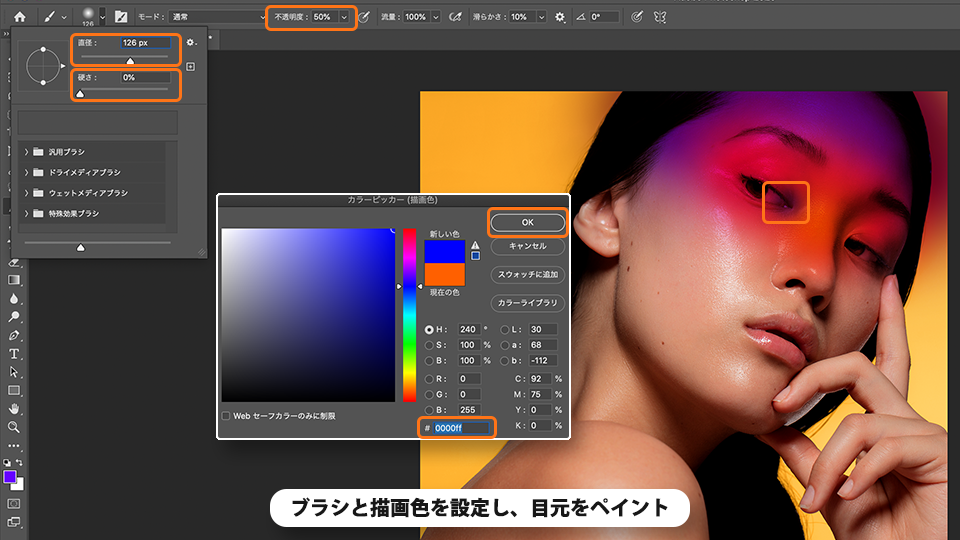The image size is (960, 540).
Task: Change the screen mode icon
Action: (13, 522)
